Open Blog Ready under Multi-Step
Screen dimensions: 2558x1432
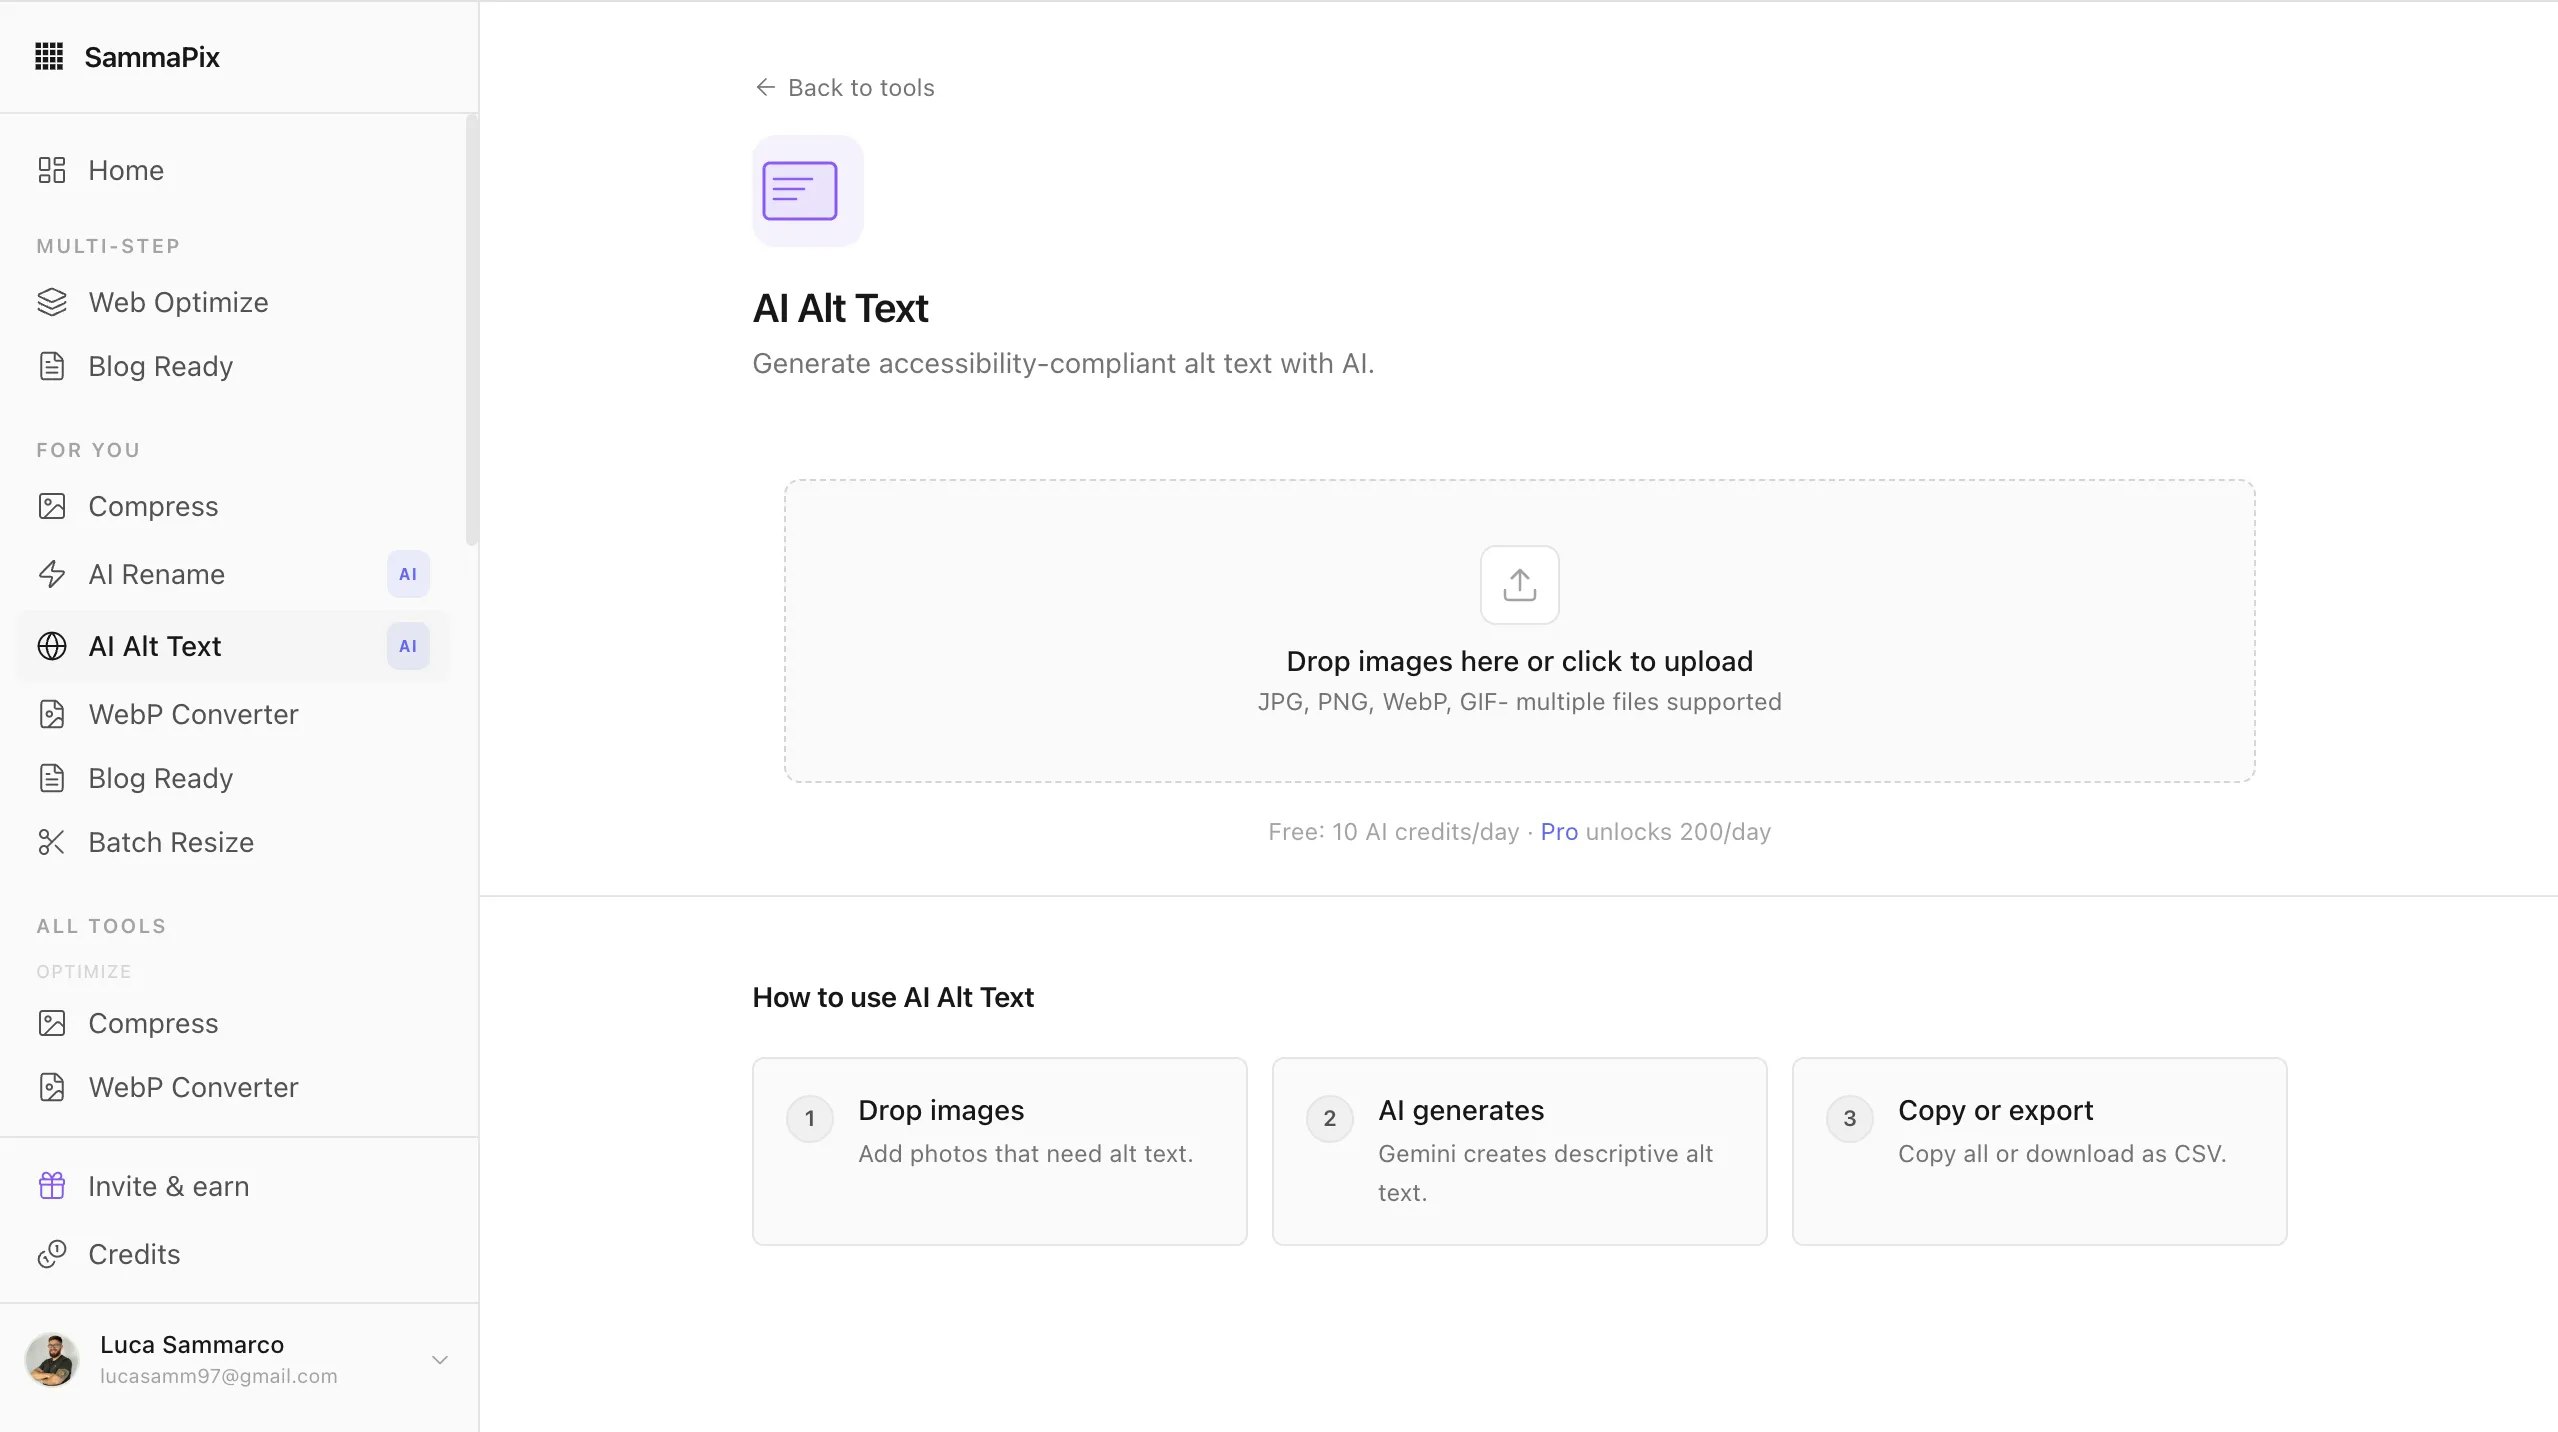[160, 366]
